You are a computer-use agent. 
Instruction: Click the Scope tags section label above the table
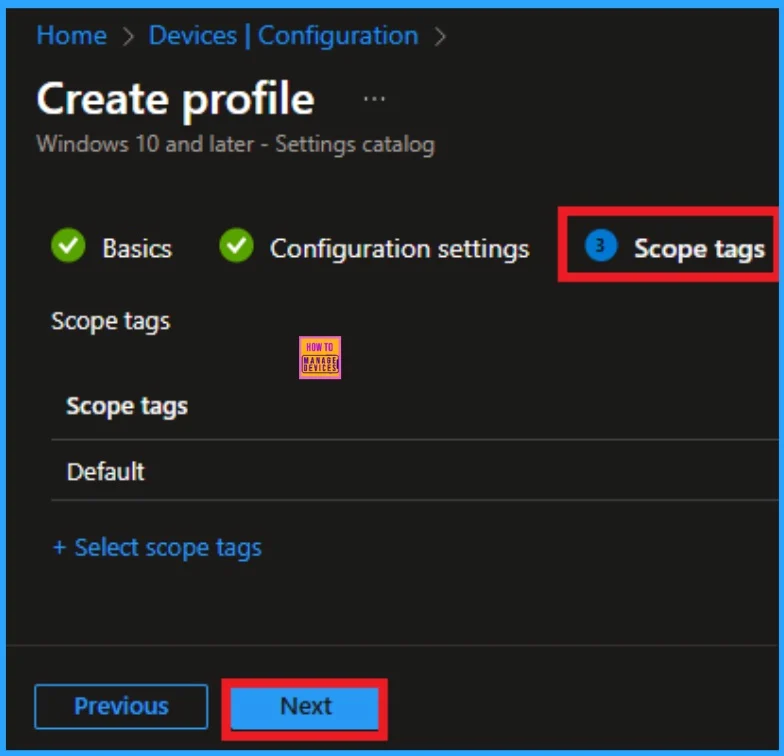pyautogui.click(x=110, y=321)
